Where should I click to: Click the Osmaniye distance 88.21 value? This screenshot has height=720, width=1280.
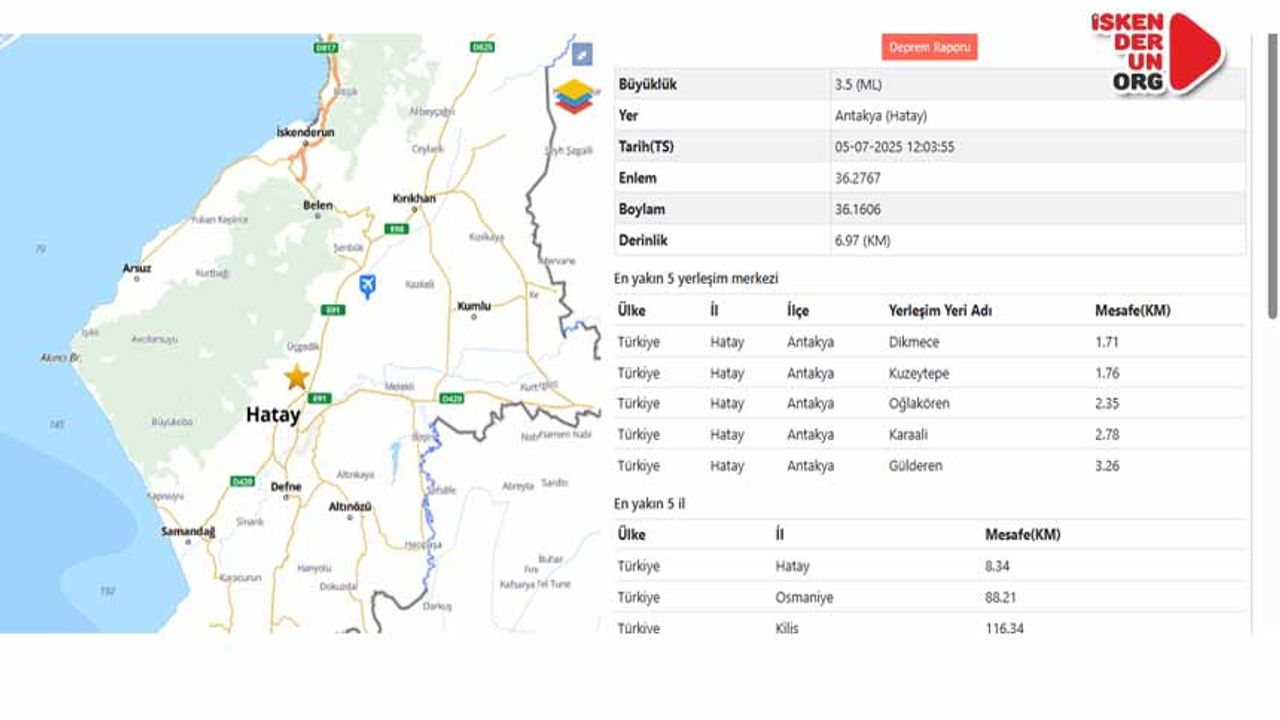(1000, 597)
